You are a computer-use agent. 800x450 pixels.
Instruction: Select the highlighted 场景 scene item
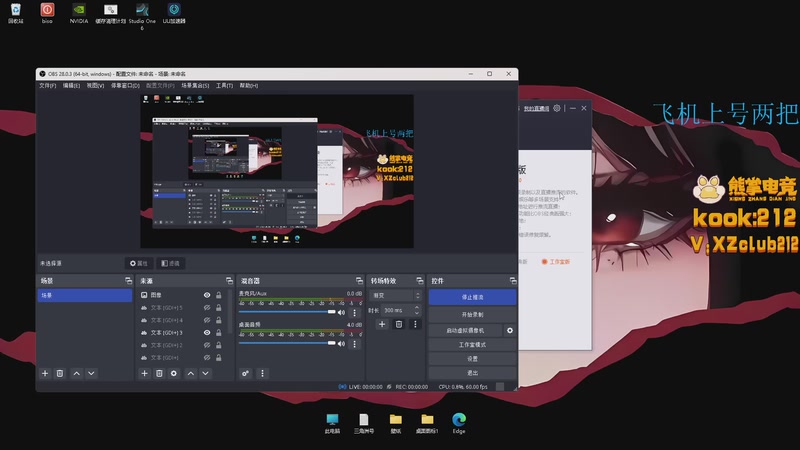pos(85,295)
